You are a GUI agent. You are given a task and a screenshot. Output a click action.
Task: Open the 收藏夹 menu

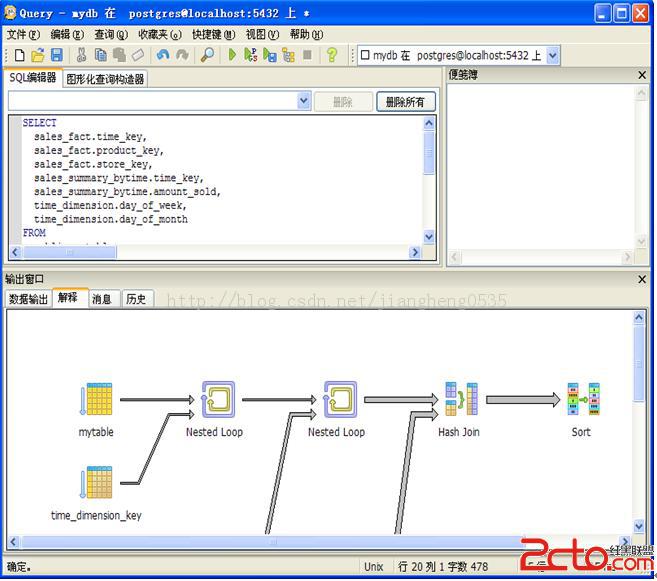click(x=160, y=34)
